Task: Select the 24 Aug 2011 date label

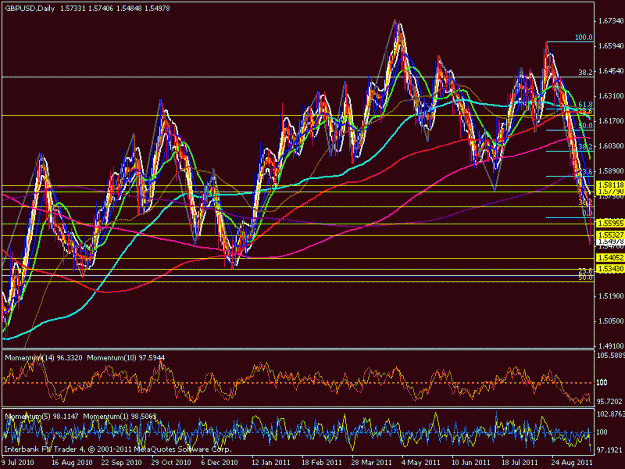Action: tap(571, 463)
